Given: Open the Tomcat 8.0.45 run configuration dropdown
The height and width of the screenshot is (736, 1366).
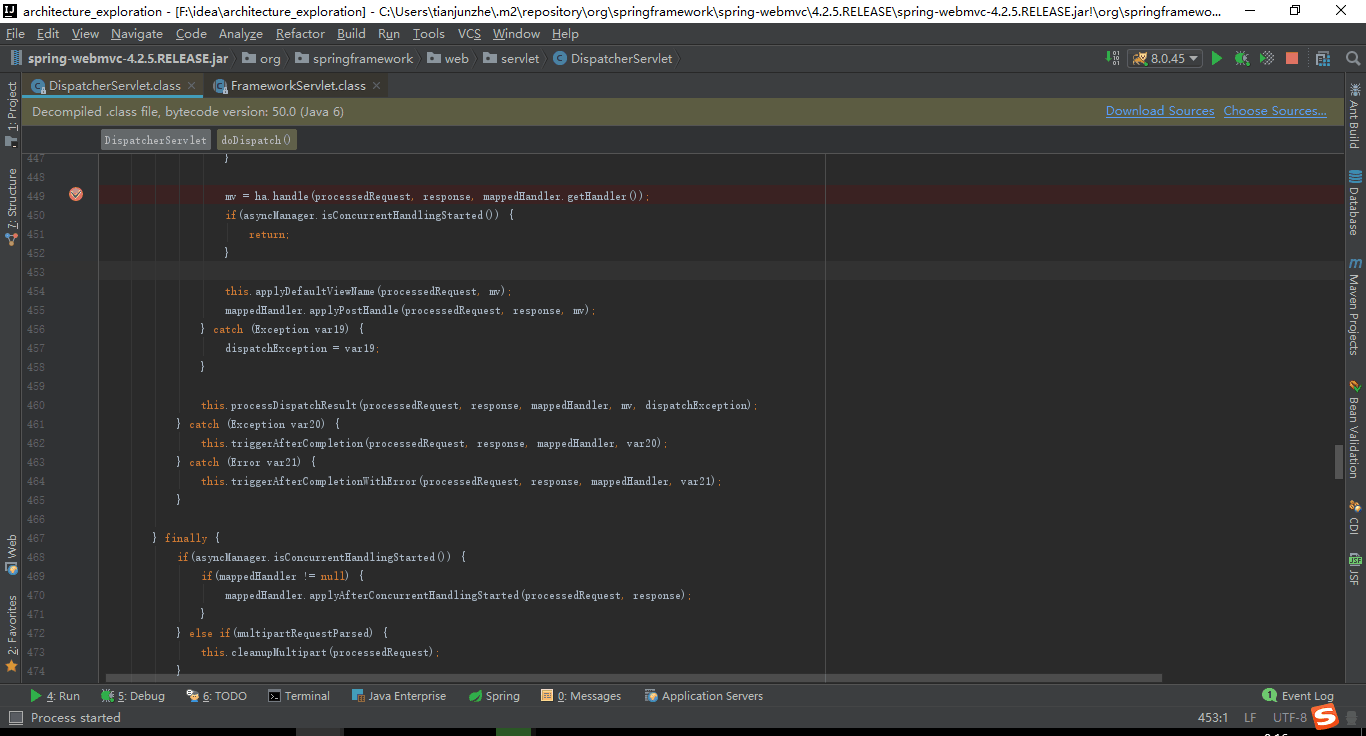Looking at the screenshot, I should [1164, 59].
